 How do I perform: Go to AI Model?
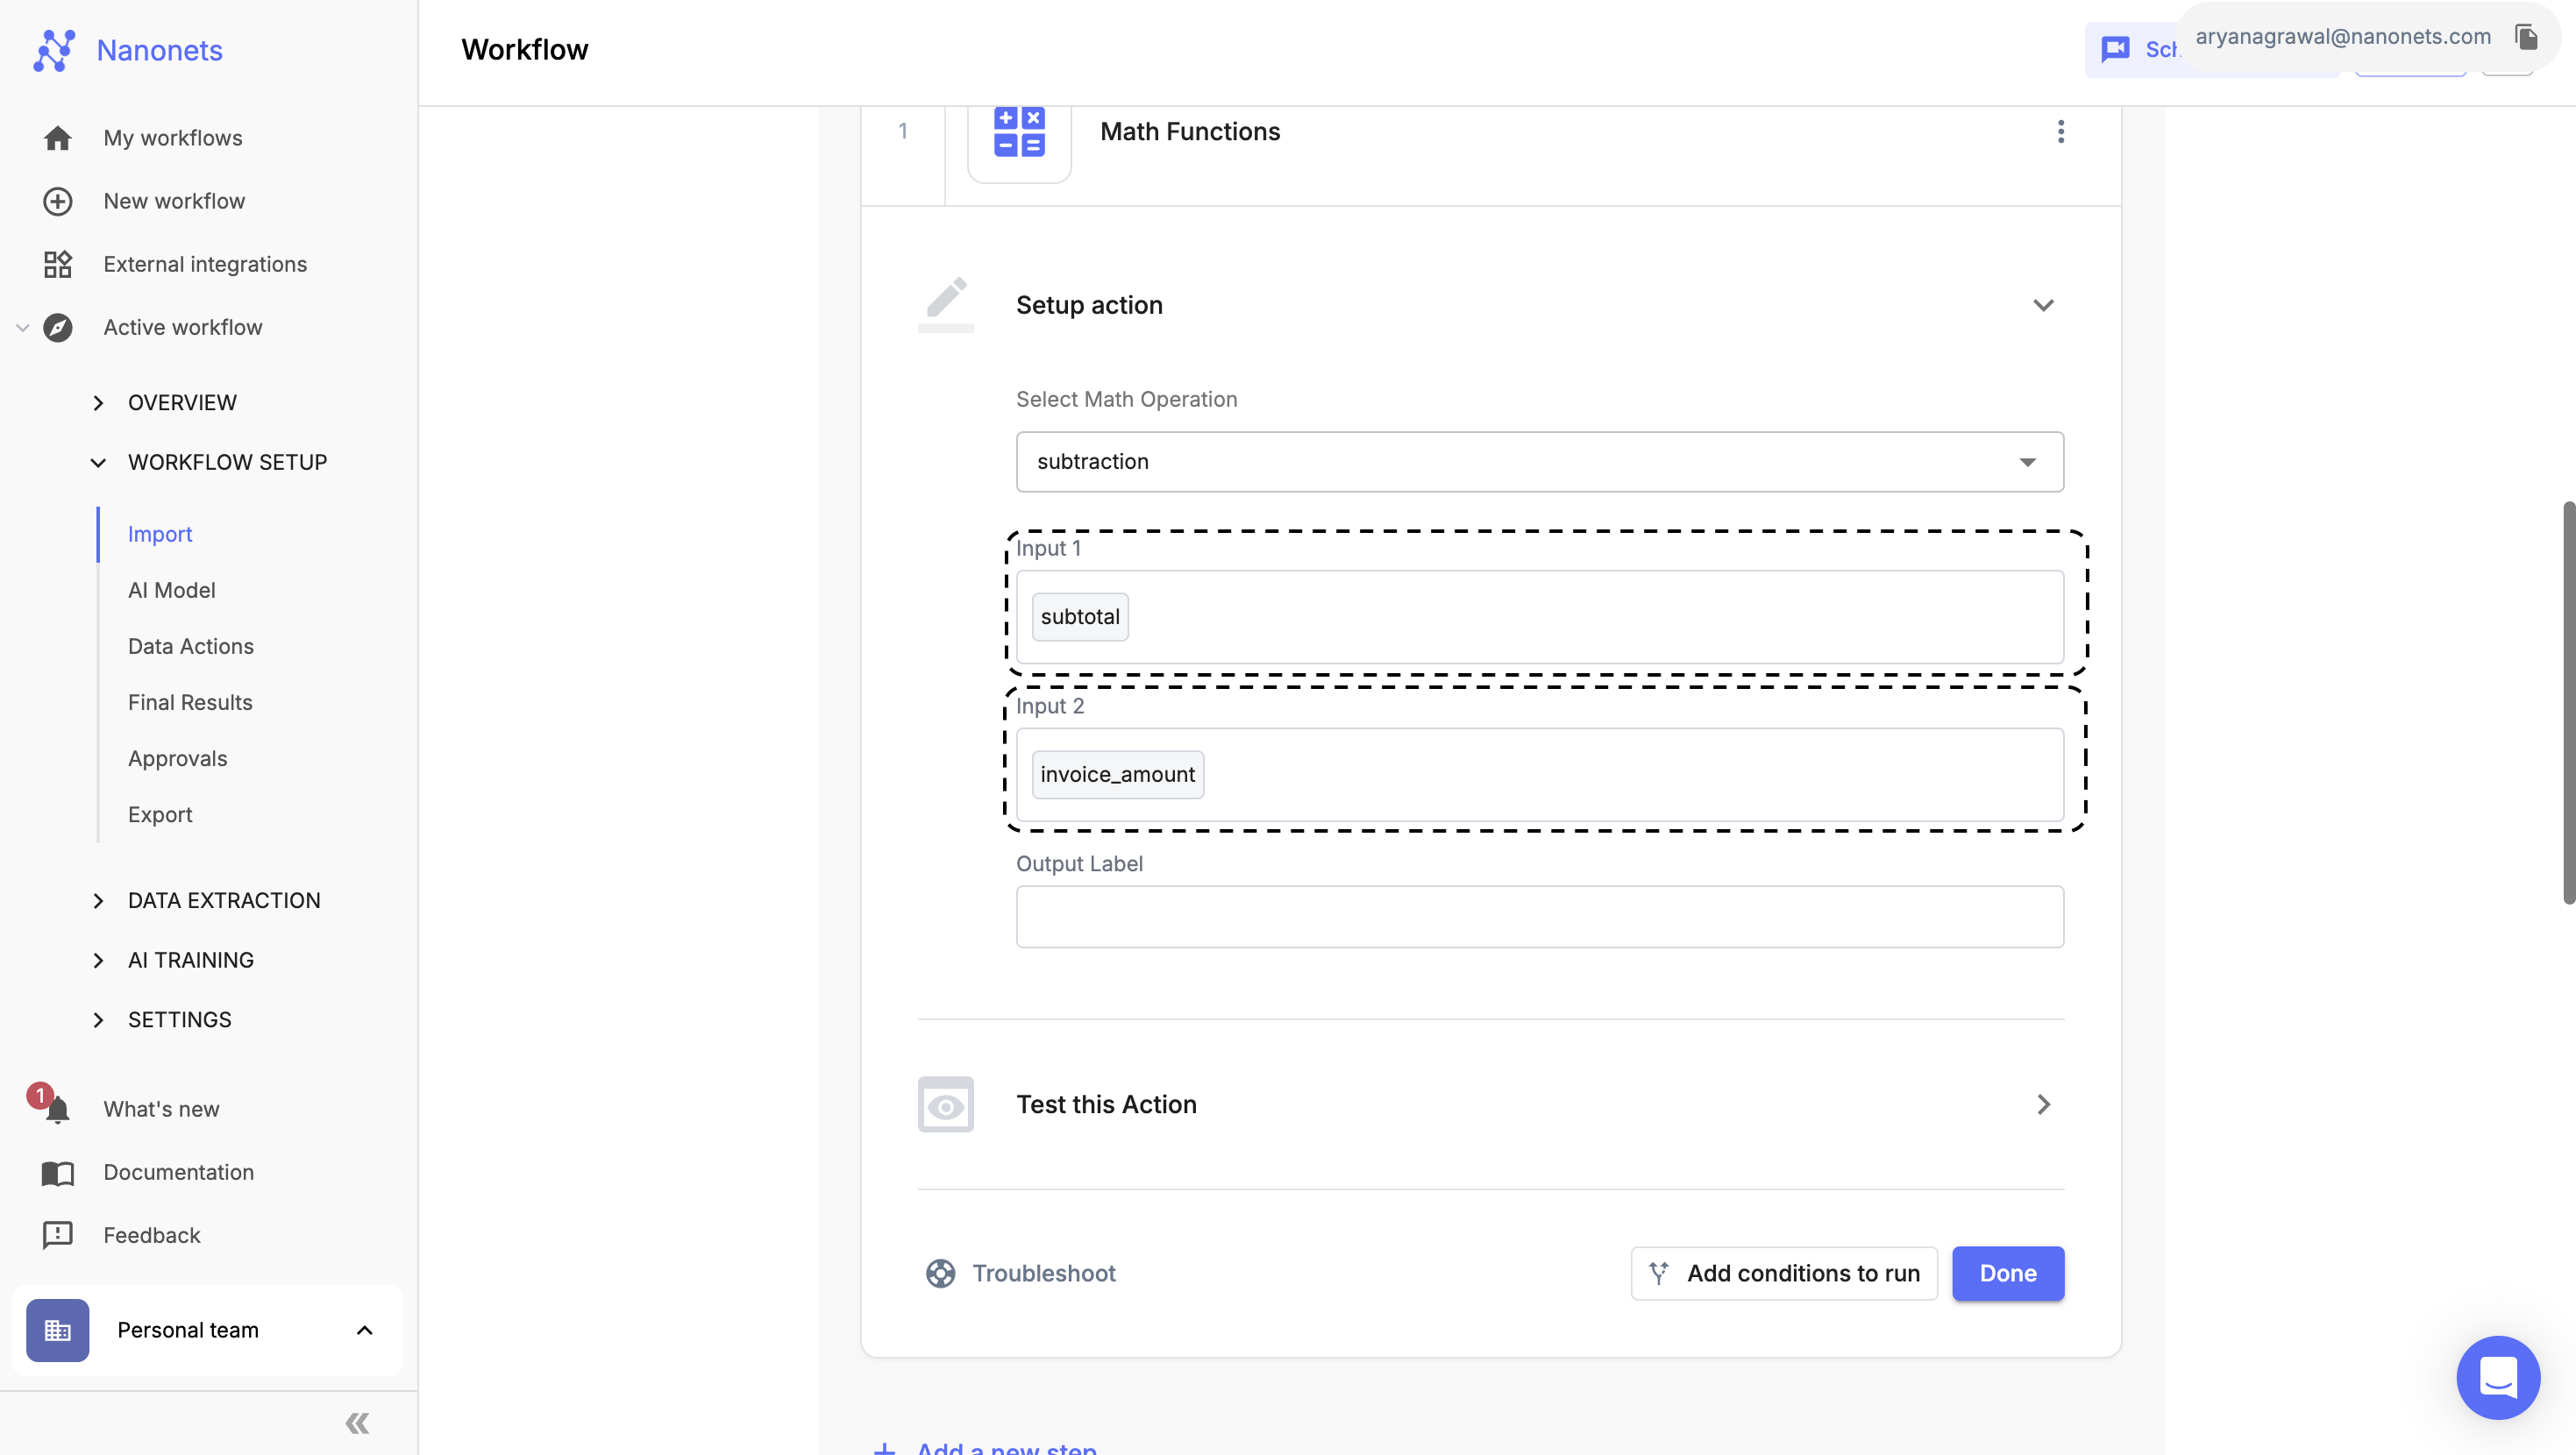(x=171, y=590)
